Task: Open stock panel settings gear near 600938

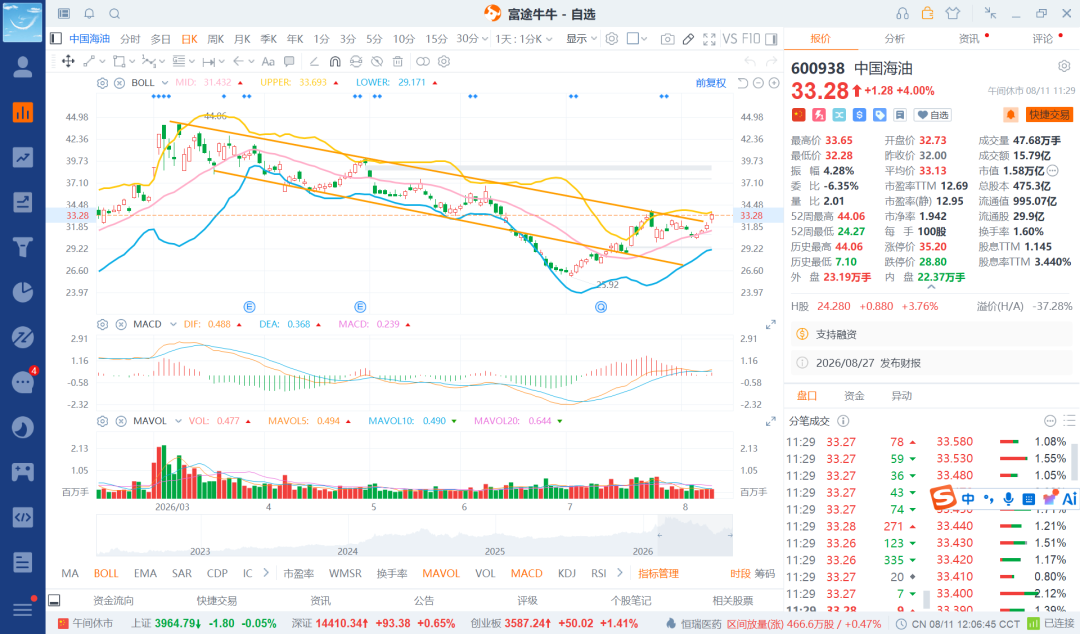Action: 1064,66
